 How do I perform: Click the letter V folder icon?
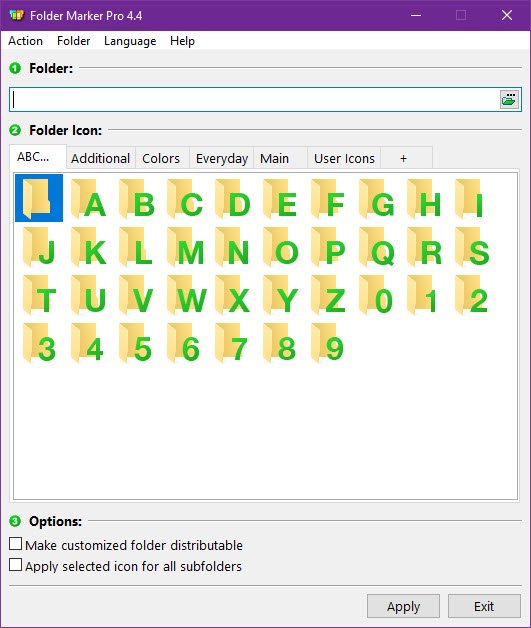tap(135, 294)
